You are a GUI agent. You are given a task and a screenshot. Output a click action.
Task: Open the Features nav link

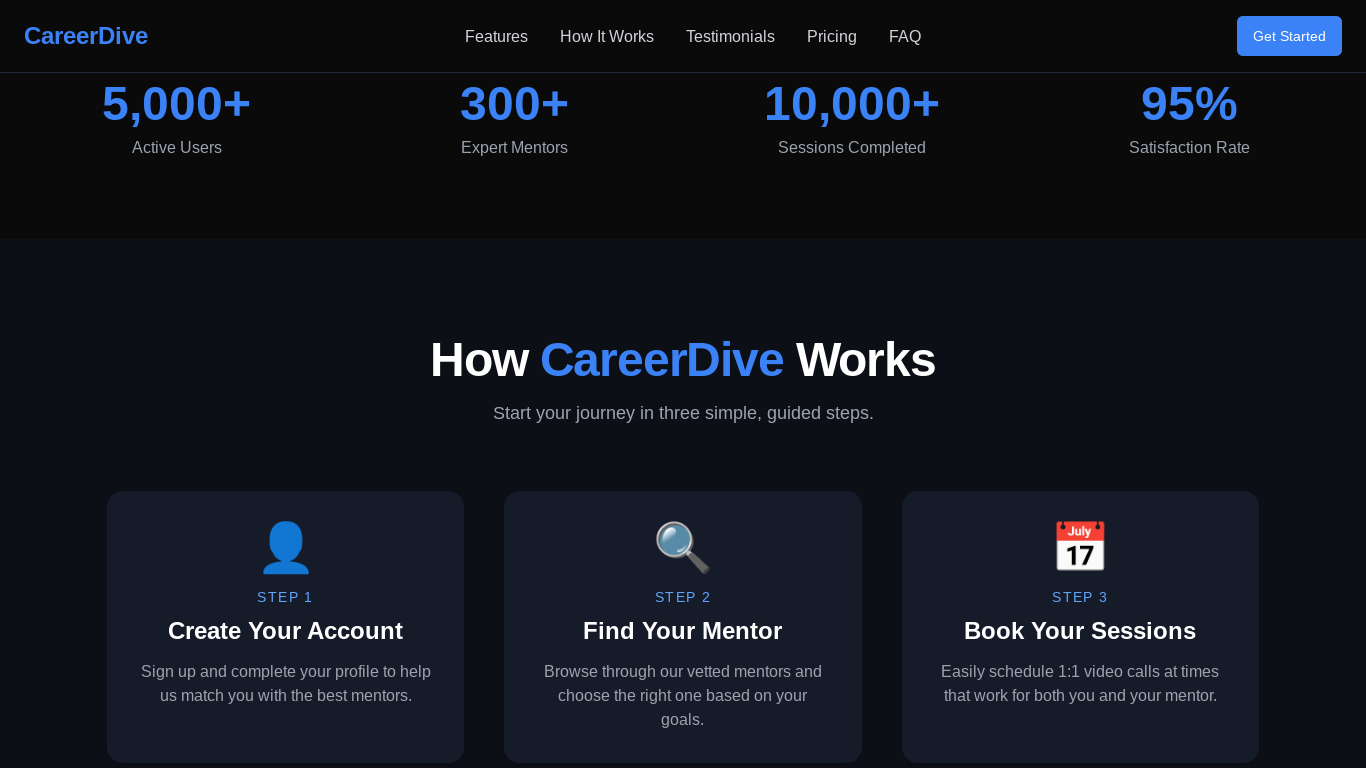(496, 37)
